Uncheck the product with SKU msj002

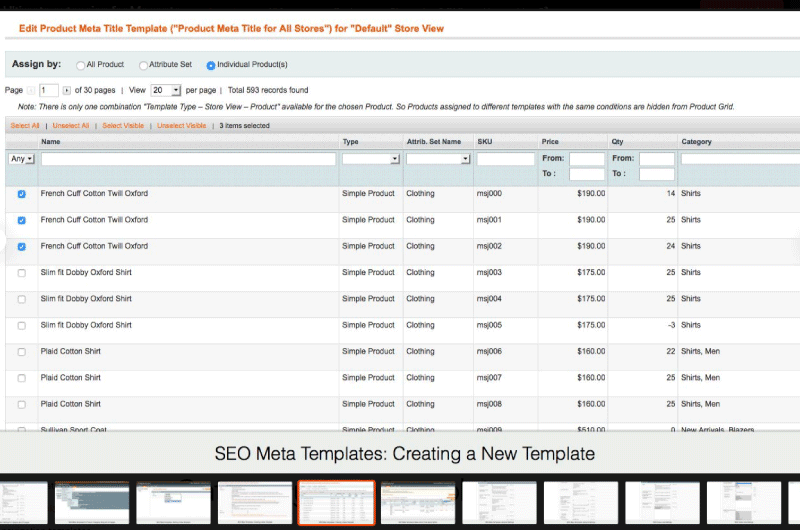pos(21,246)
